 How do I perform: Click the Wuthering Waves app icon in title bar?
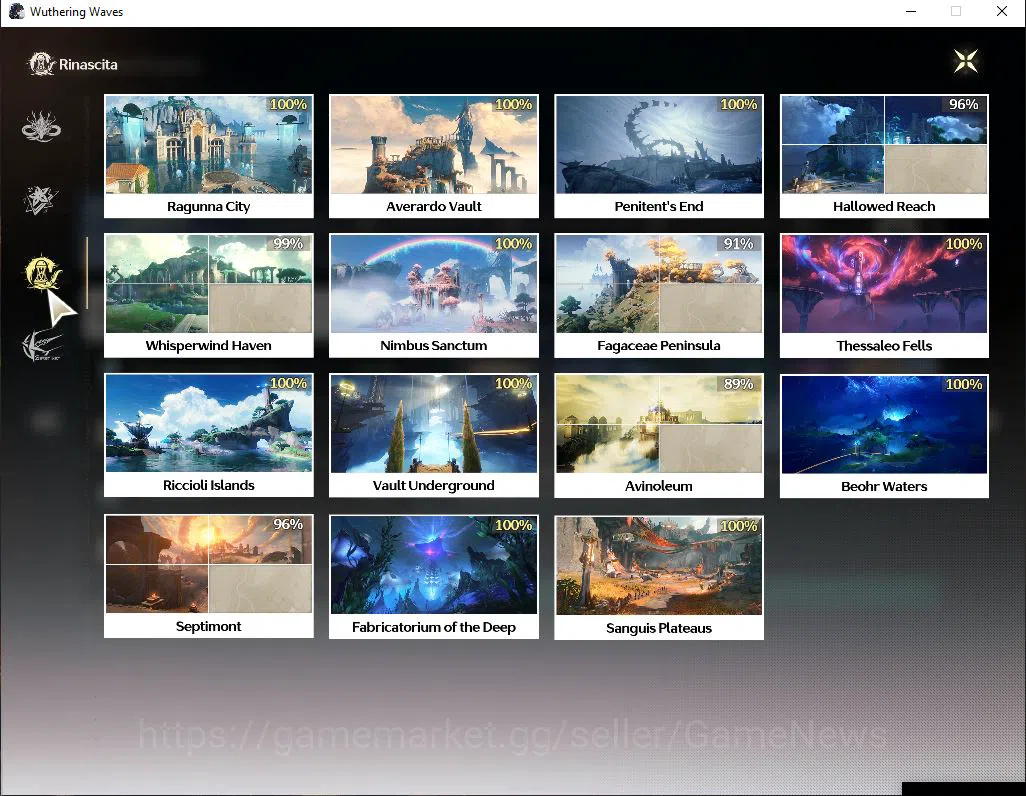click(x=16, y=11)
